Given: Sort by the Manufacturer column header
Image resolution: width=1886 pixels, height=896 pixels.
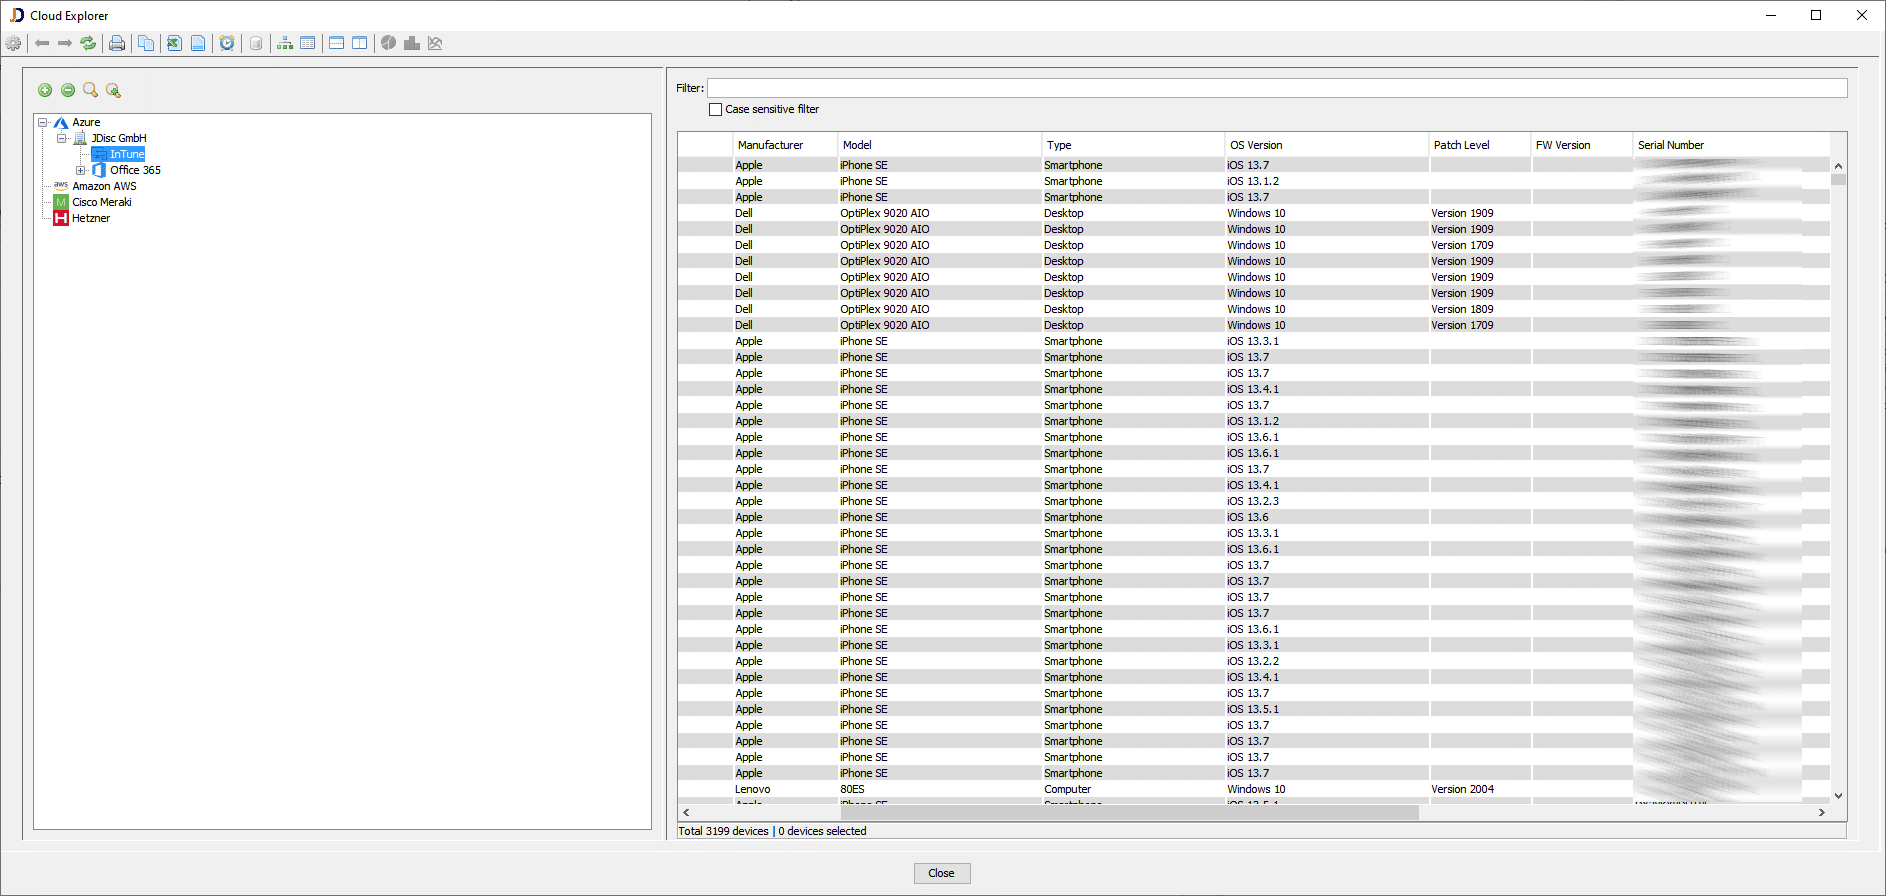Looking at the screenshot, I should coord(785,145).
